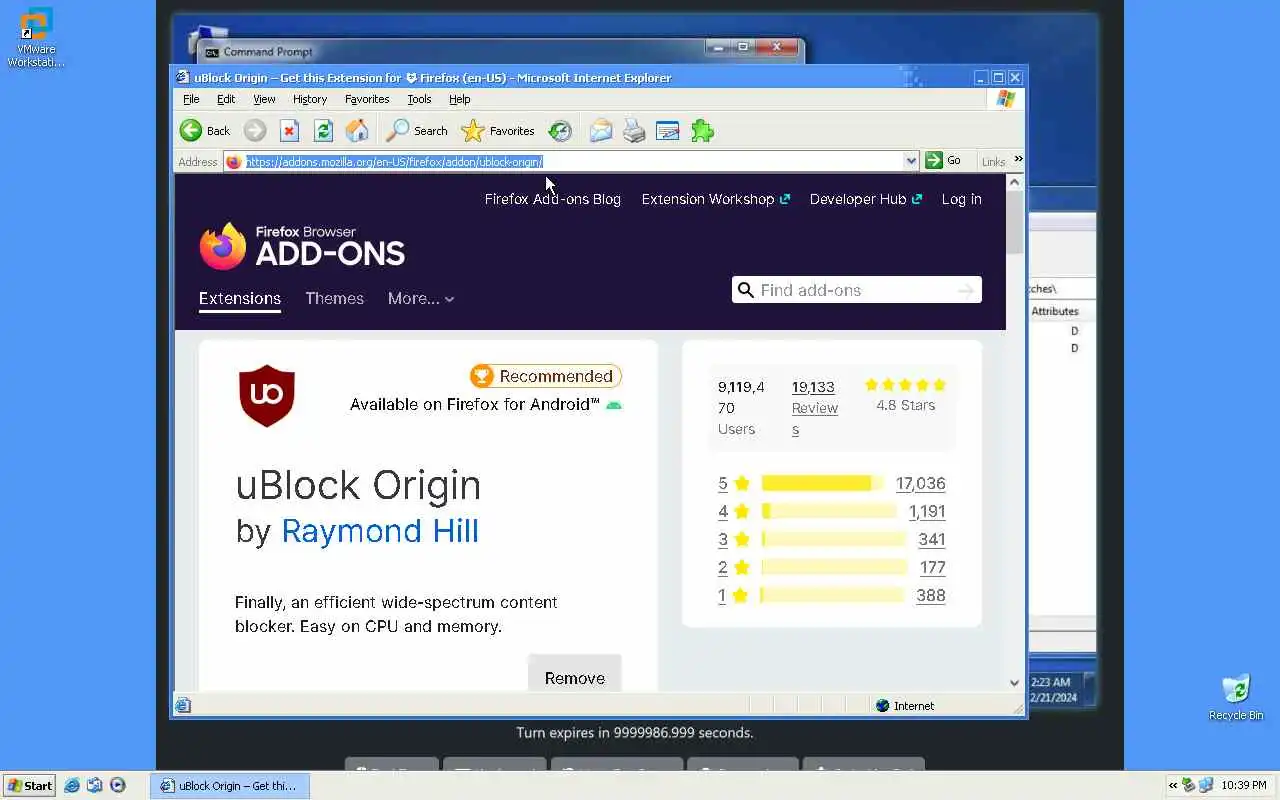Expand hidden system tray icons chevron

coord(1174,785)
